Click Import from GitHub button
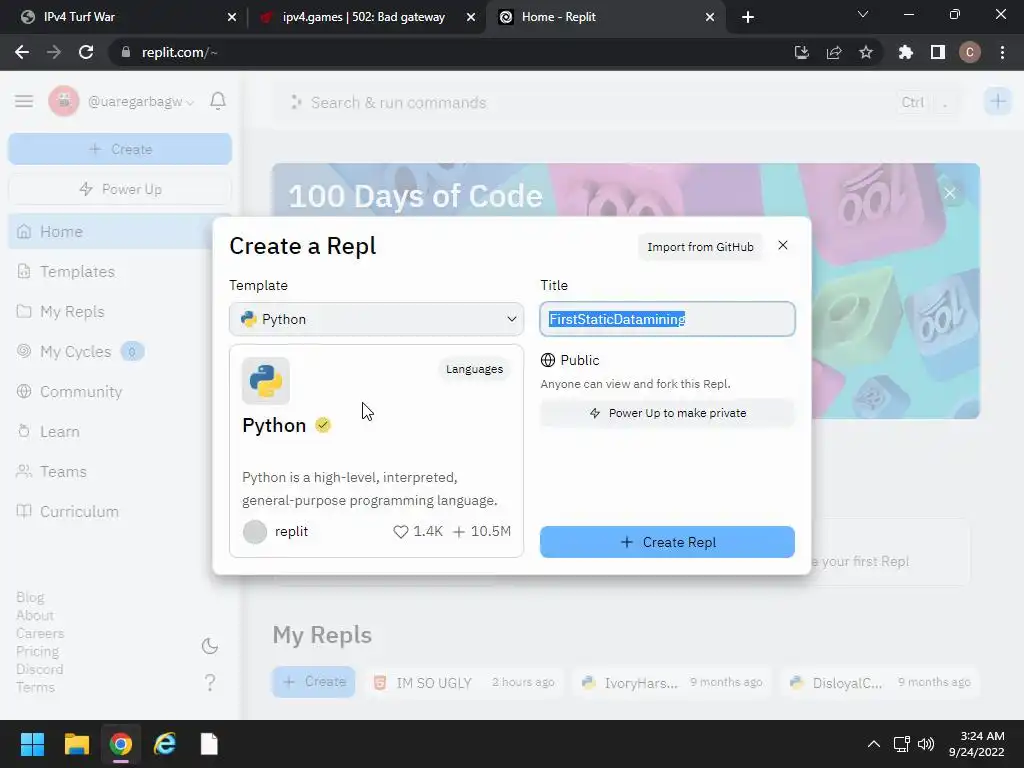Viewport: 1024px width, 768px height. pos(700,247)
